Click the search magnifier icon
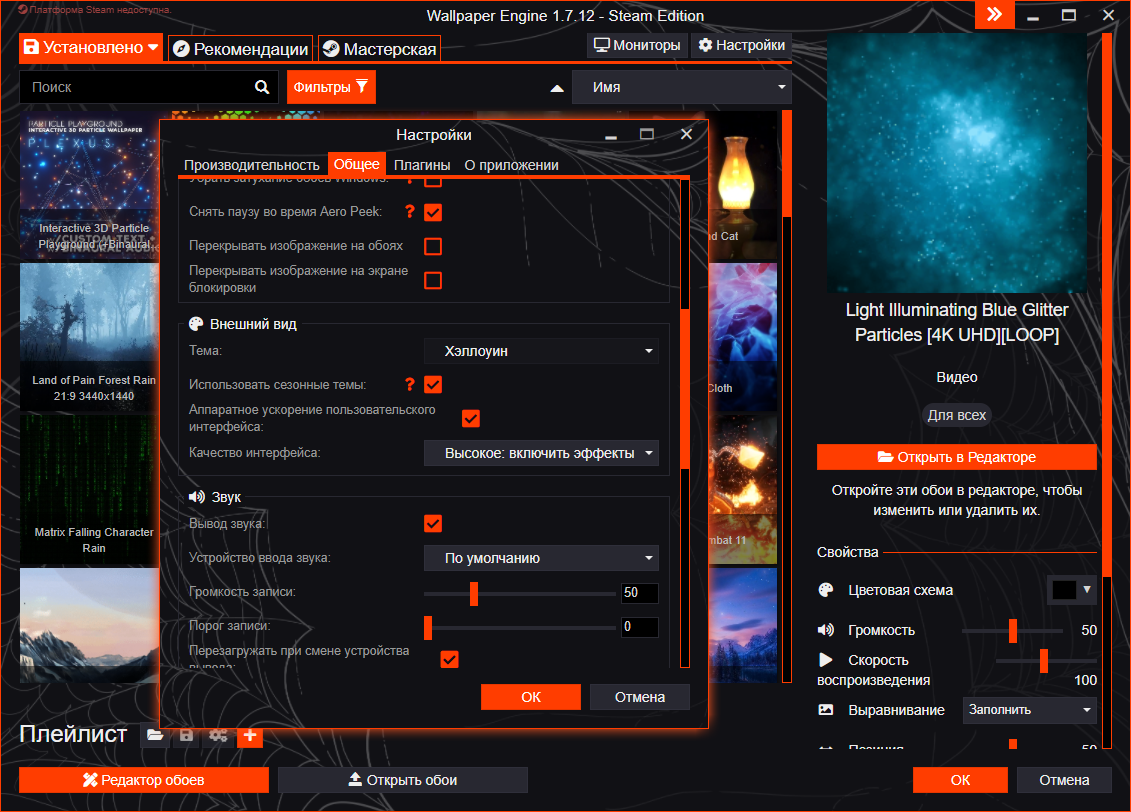 [262, 87]
